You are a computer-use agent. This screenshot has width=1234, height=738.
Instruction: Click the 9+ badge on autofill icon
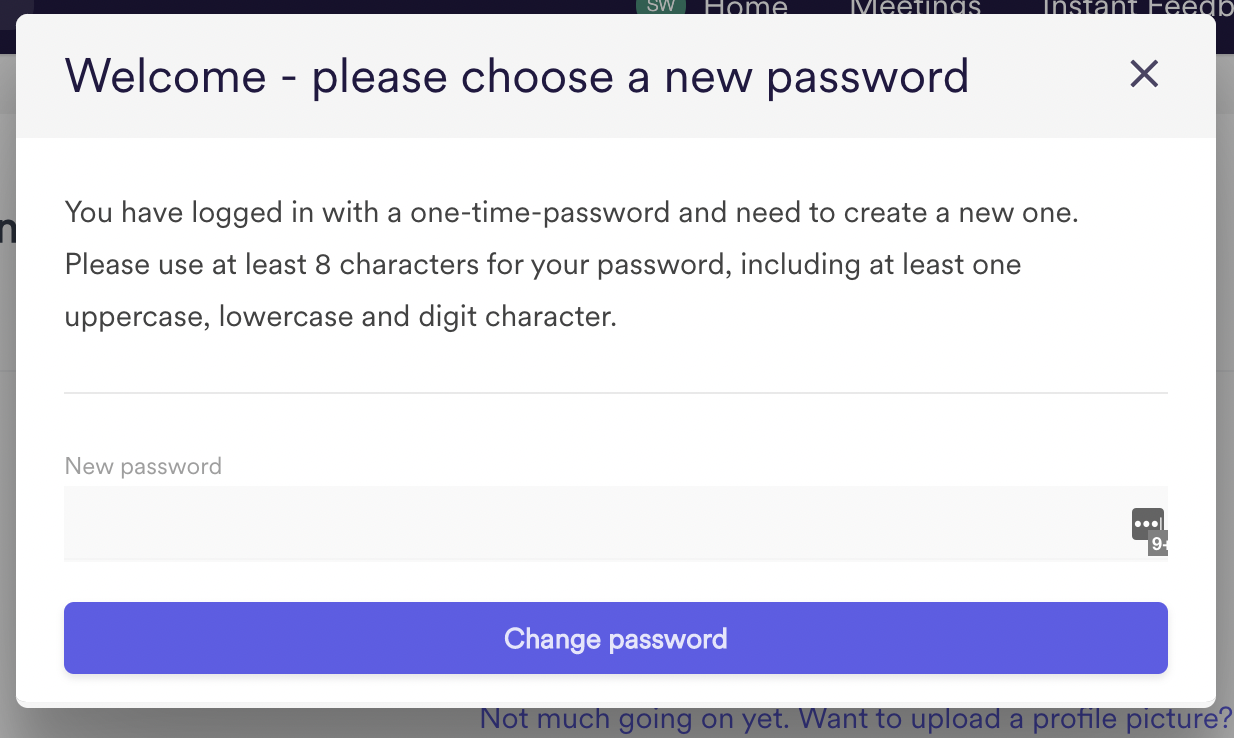[x=1158, y=544]
